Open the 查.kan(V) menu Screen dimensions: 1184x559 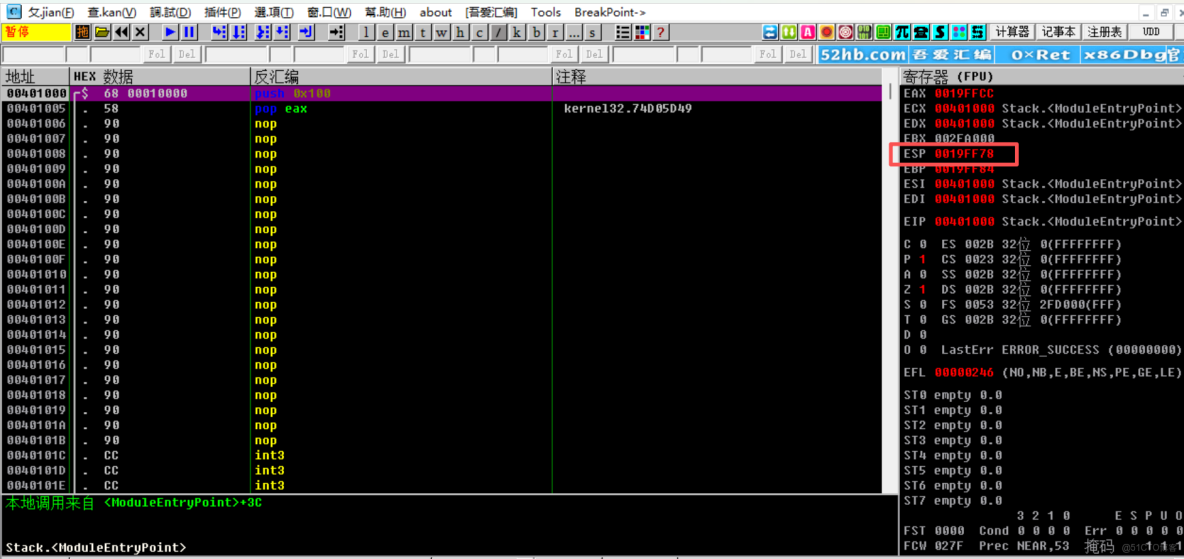tap(112, 12)
